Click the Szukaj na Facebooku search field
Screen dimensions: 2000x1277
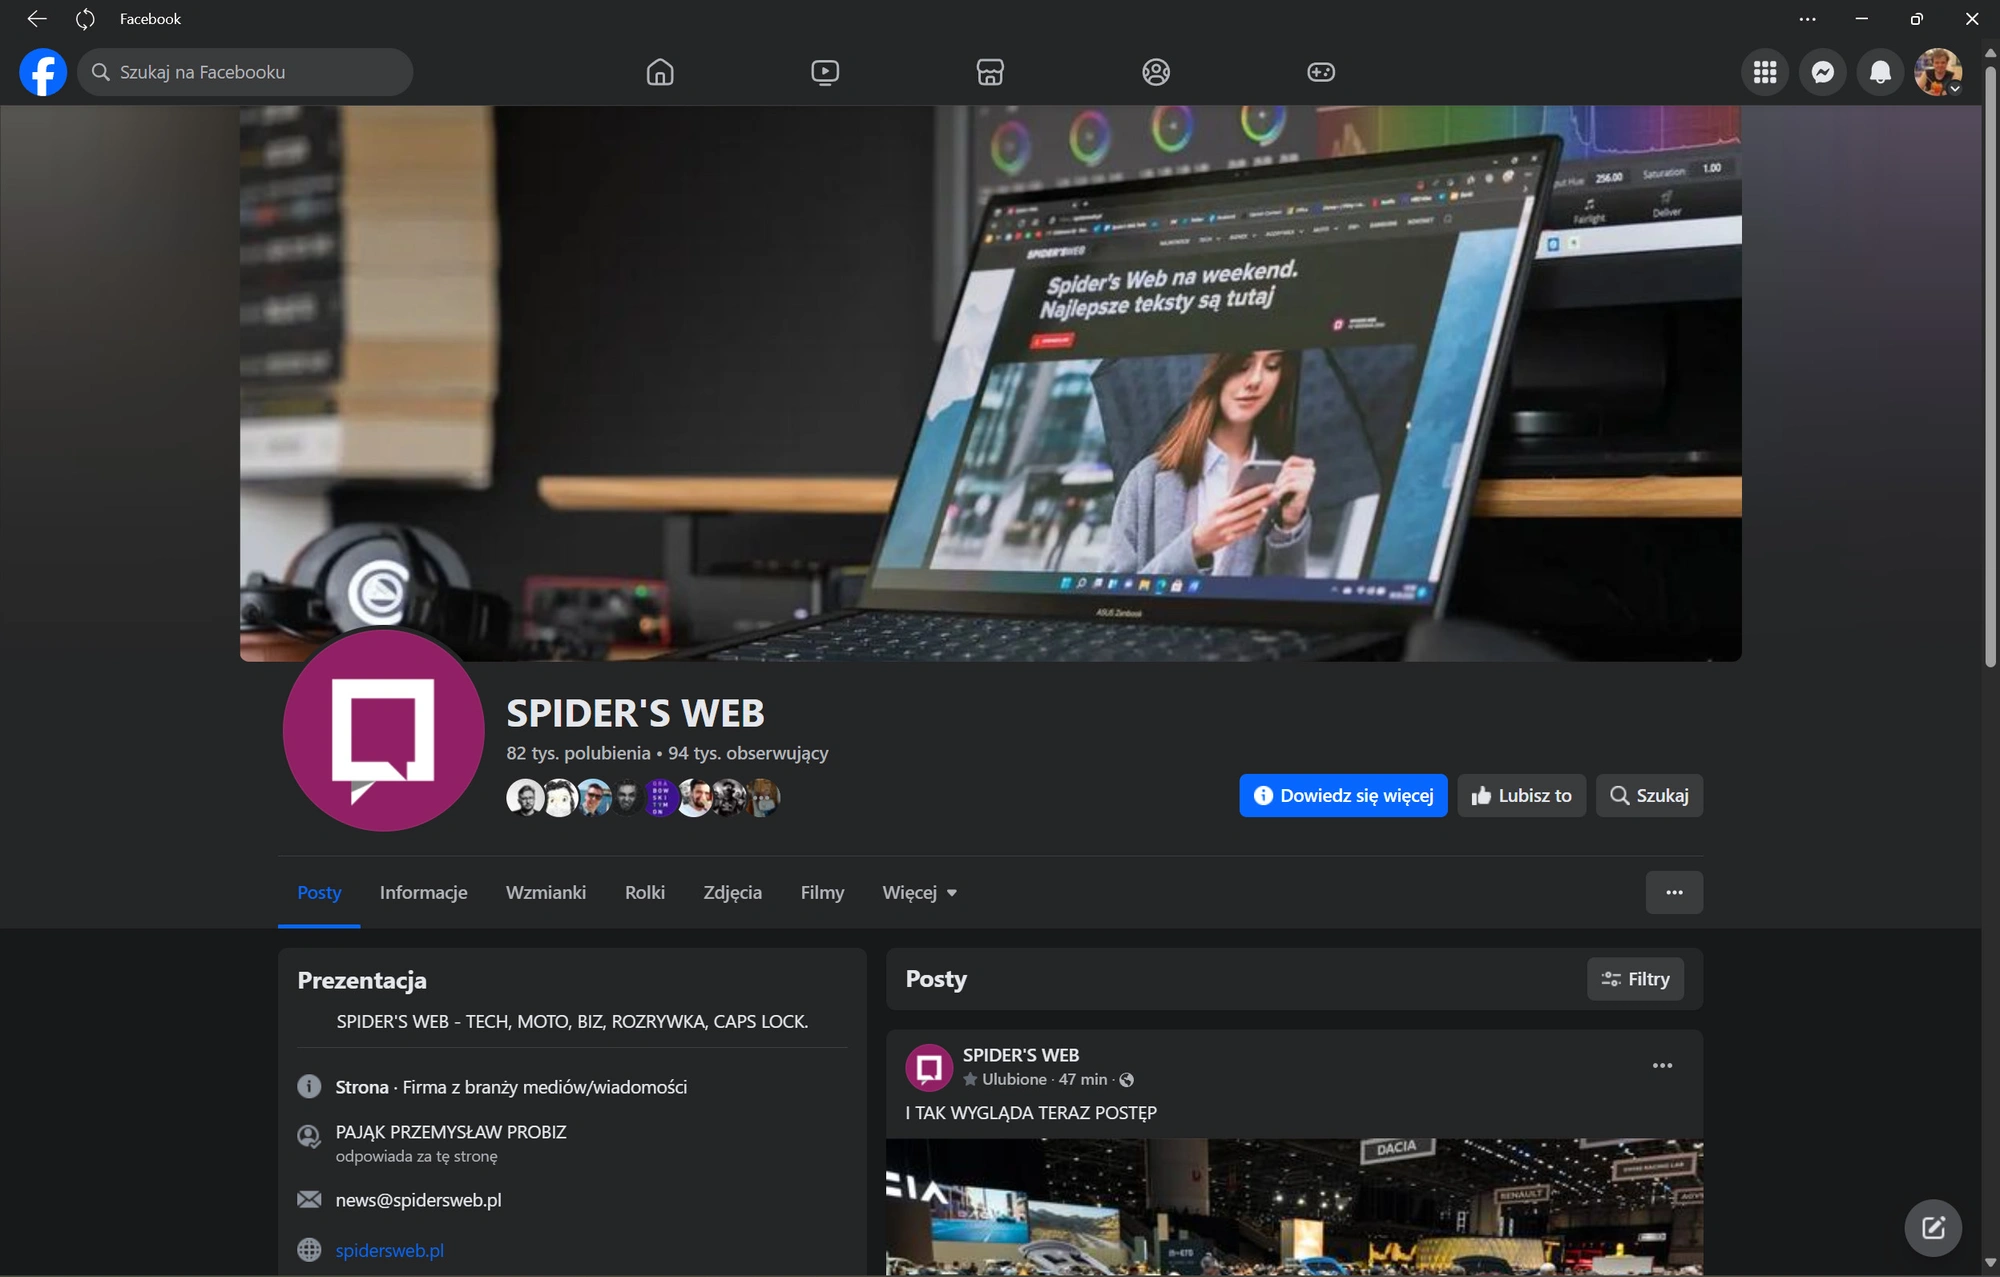[x=245, y=72]
